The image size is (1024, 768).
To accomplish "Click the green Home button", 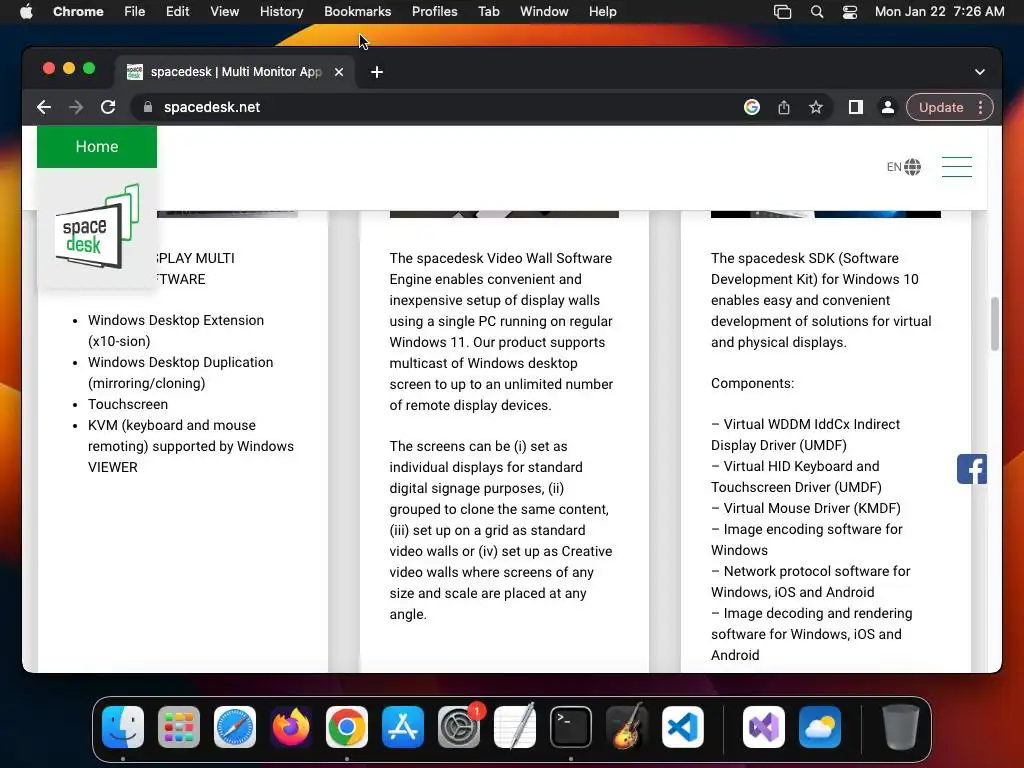I will pyautogui.click(x=97, y=146).
